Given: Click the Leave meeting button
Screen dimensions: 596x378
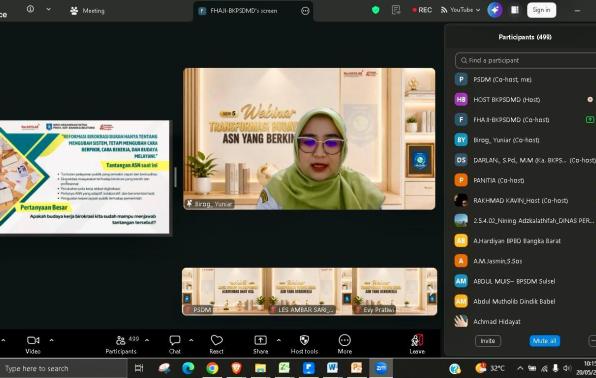Looking at the screenshot, I should tap(417, 345).
